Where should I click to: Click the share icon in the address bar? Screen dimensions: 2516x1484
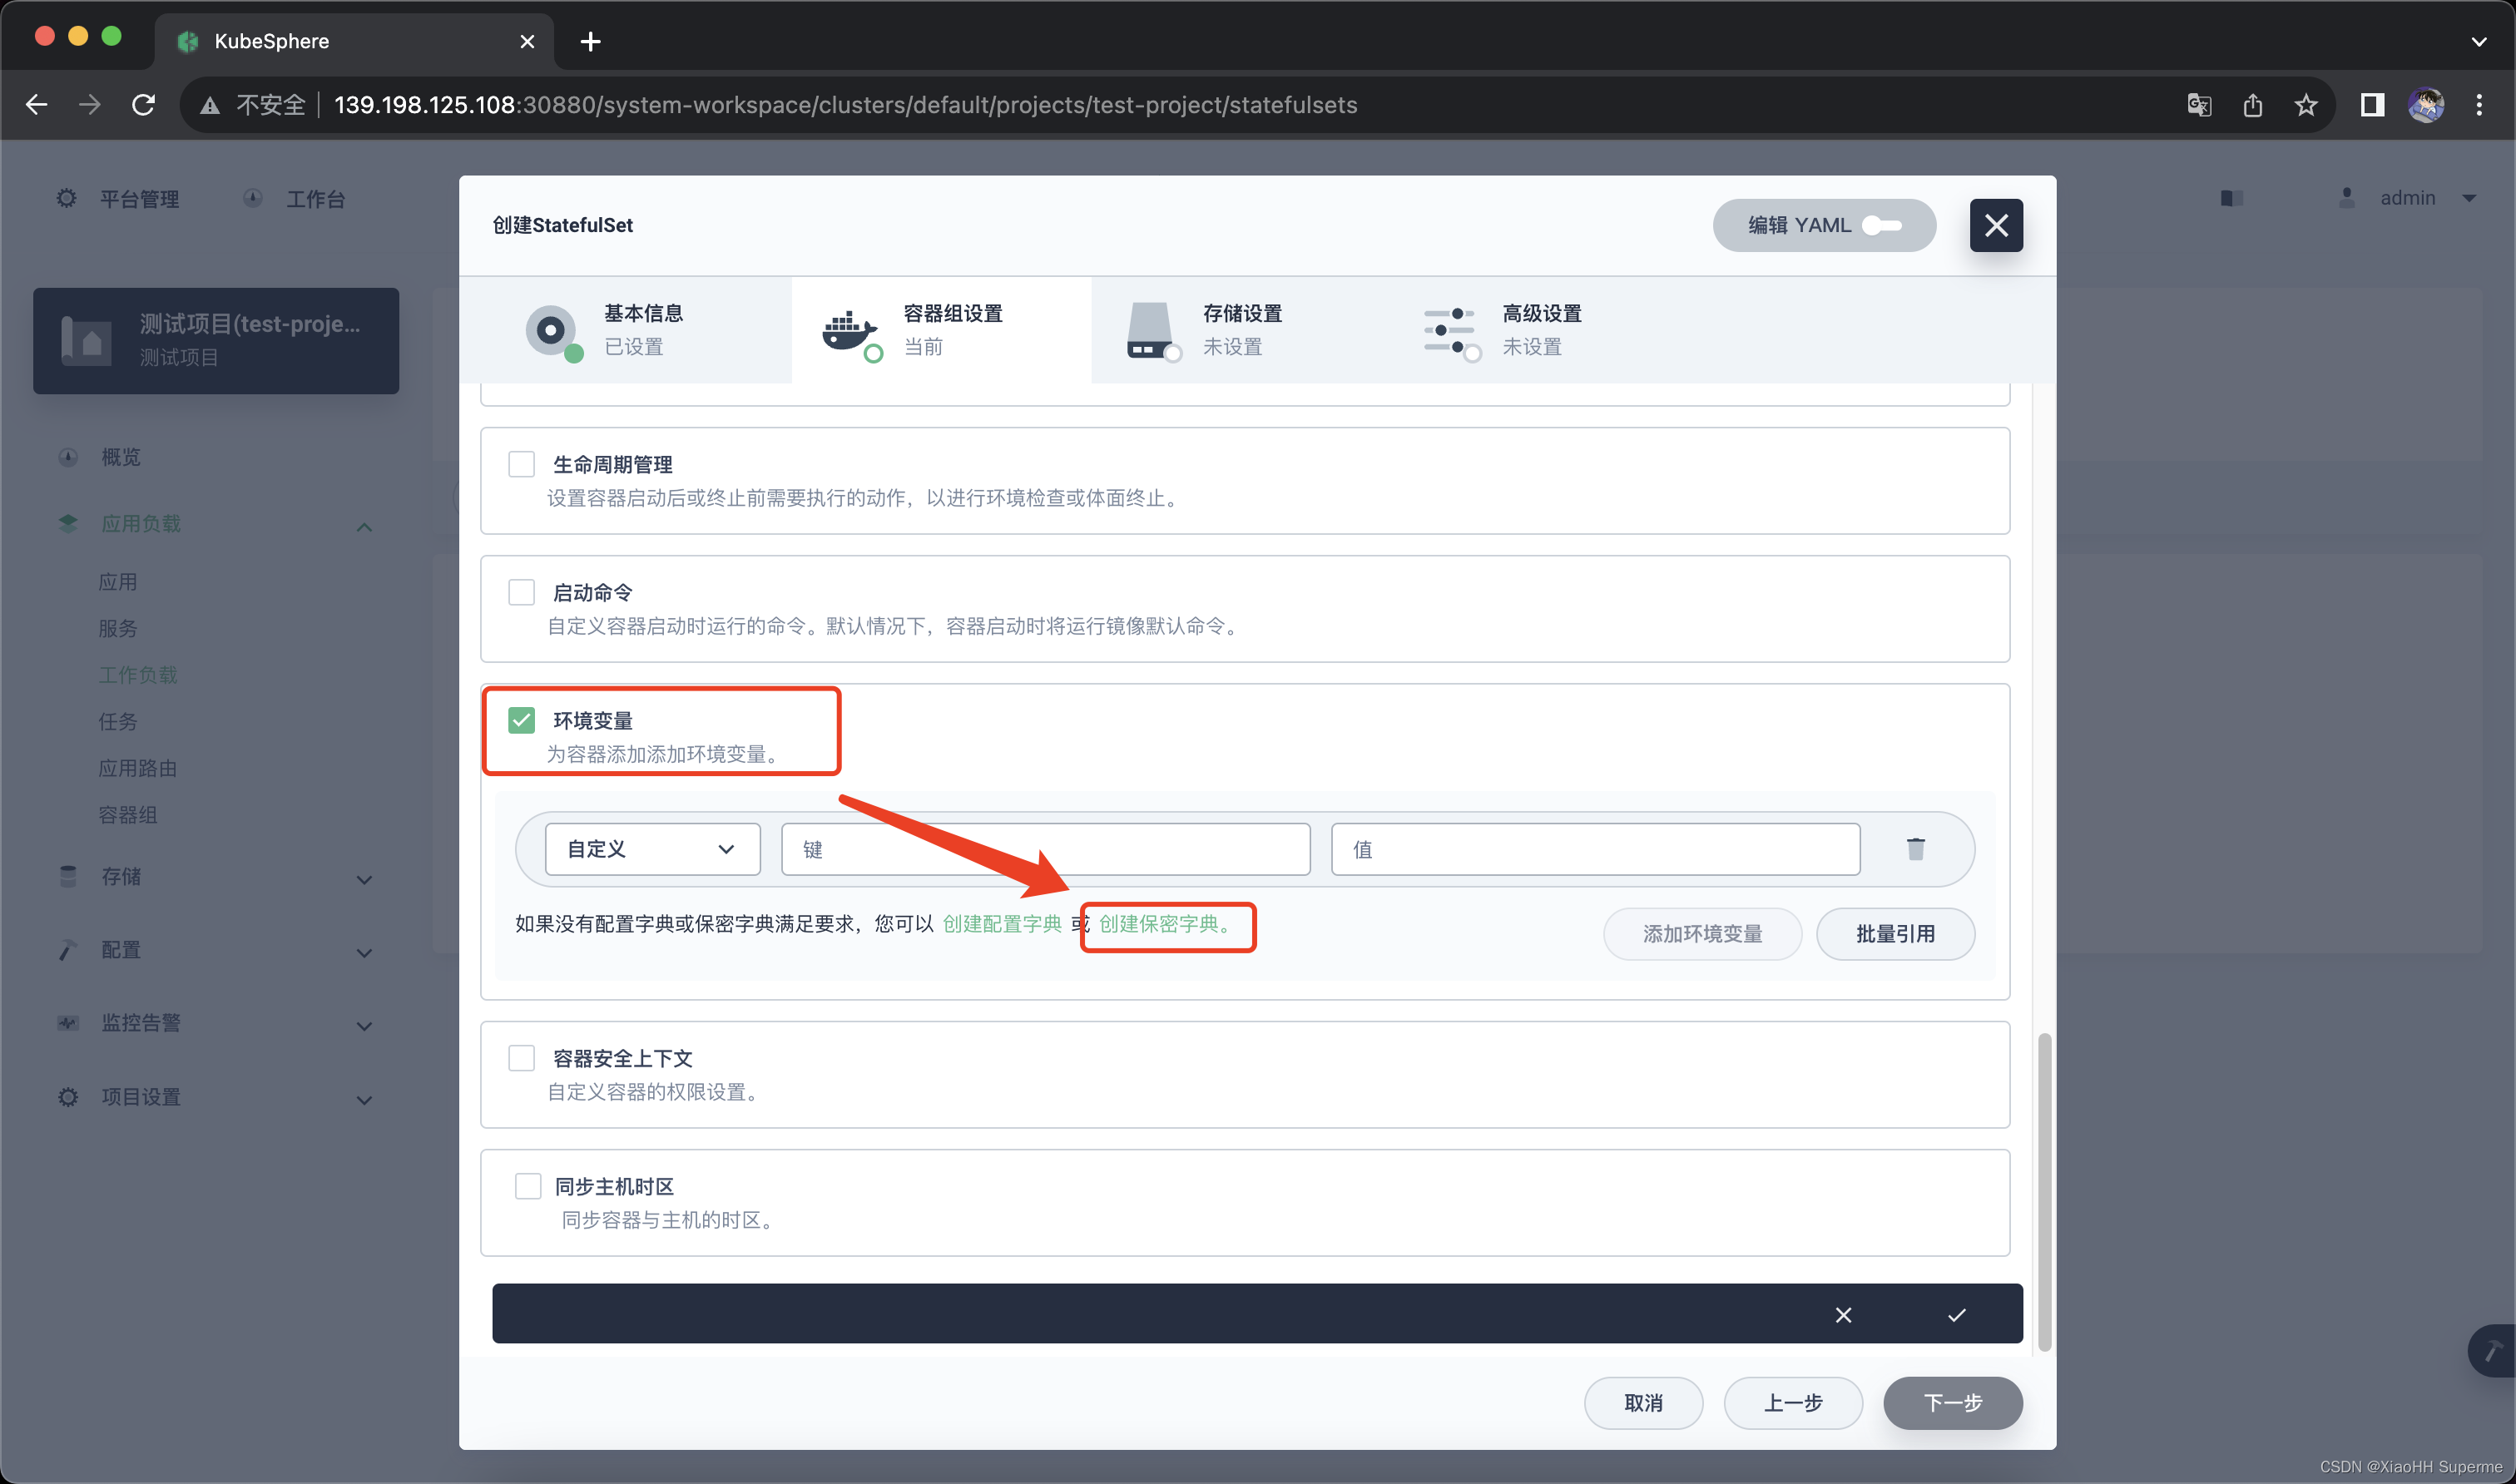(x=2252, y=105)
